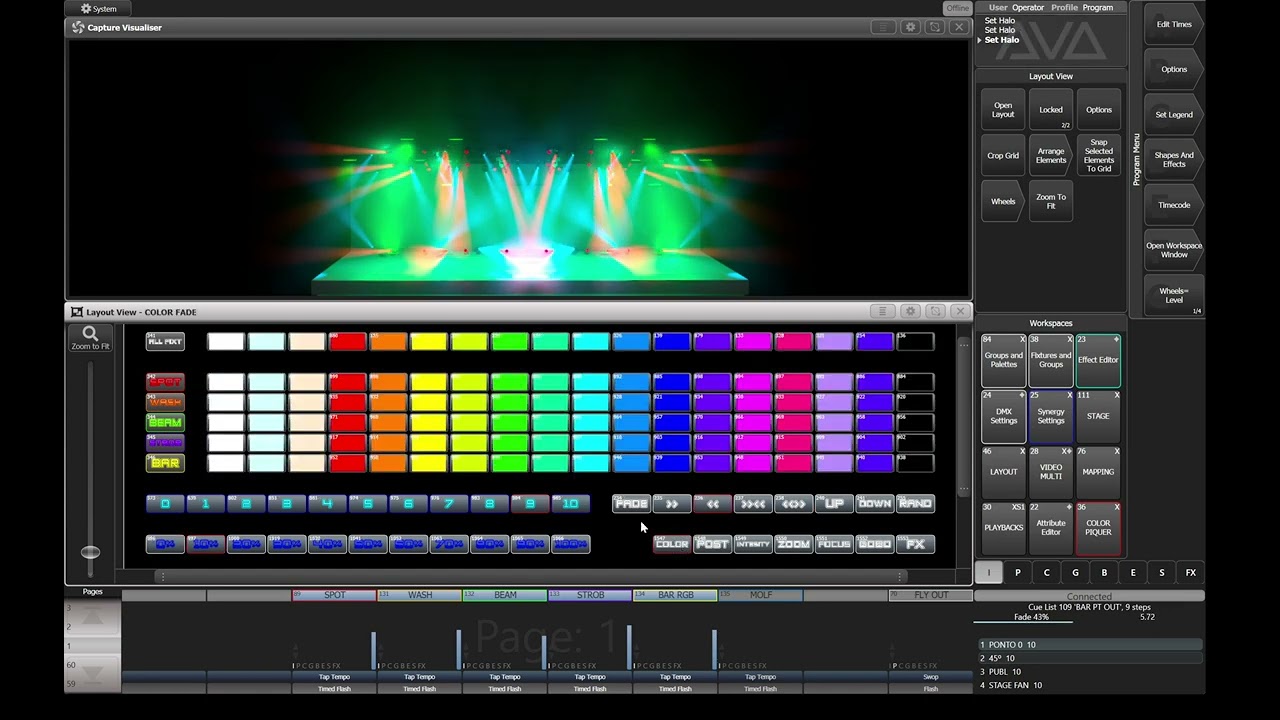Click Snap Selected Elements To Grid
The height and width of the screenshot is (720, 1280).
[x=1098, y=156]
